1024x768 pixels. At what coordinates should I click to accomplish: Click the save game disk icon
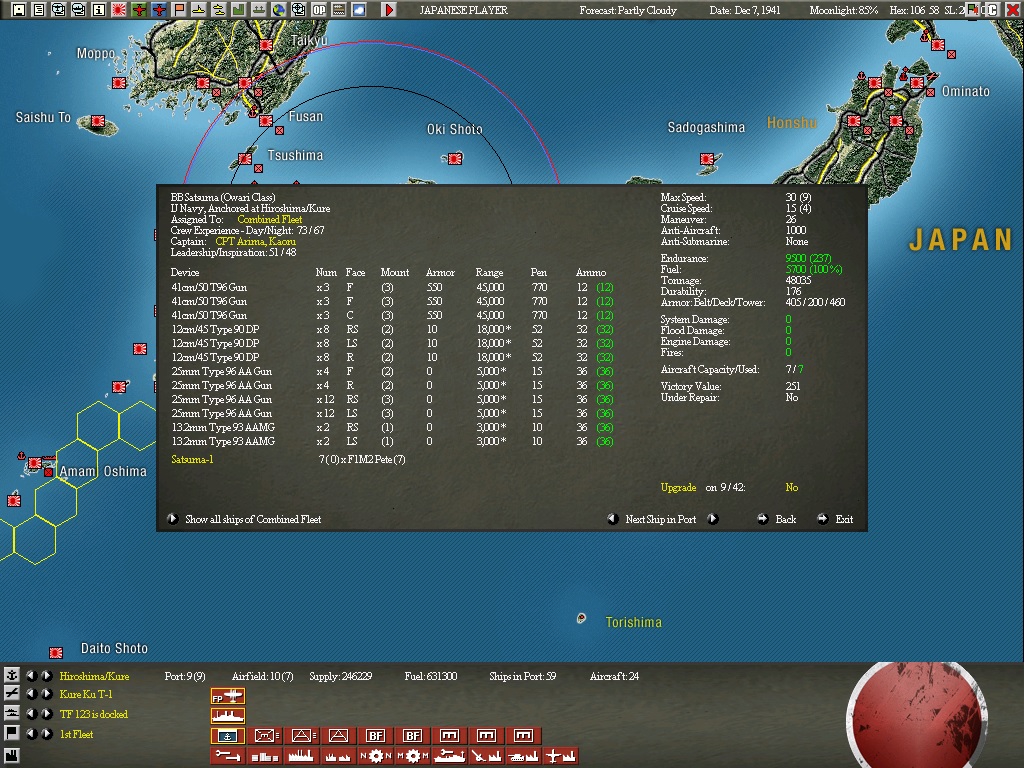click(x=18, y=10)
